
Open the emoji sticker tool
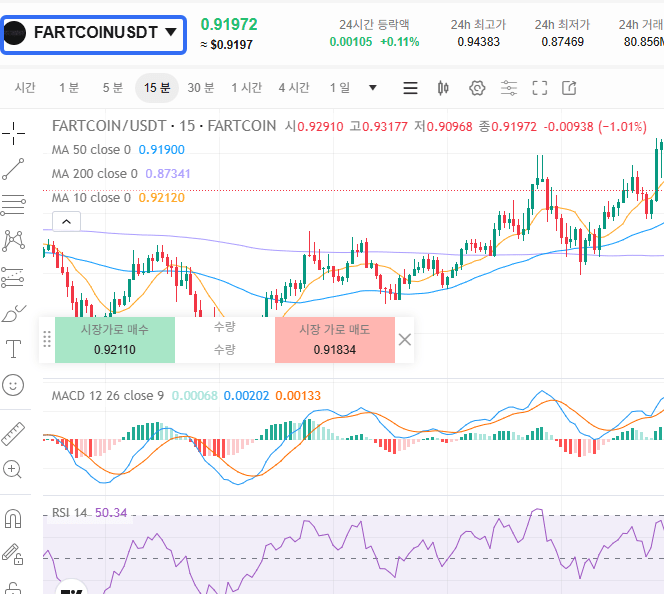[14, 384]
